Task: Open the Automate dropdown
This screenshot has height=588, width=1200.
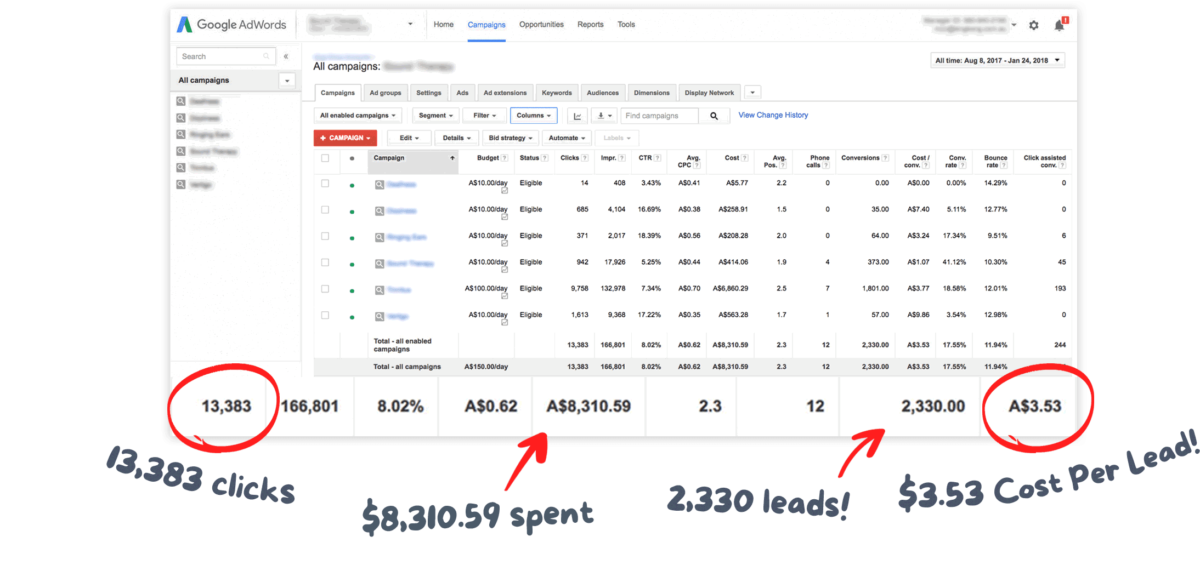Action: point(567,138)
